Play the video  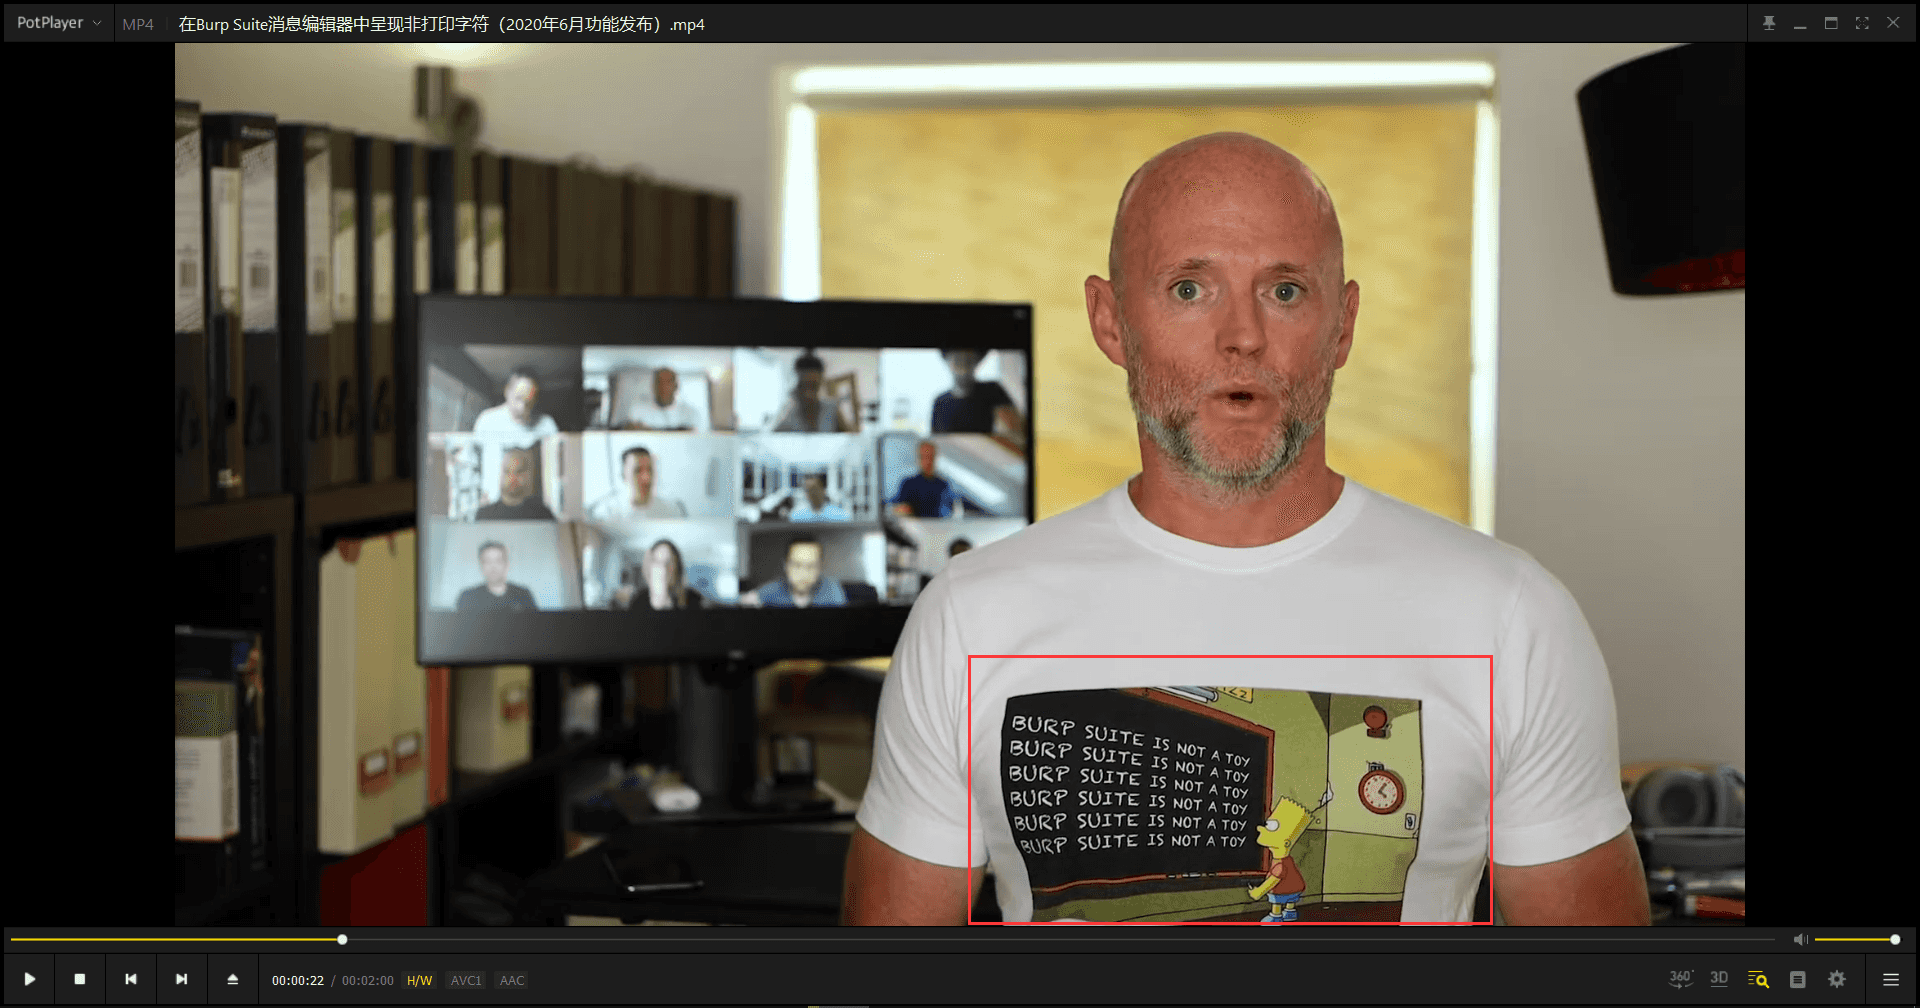tap(30, 979)
